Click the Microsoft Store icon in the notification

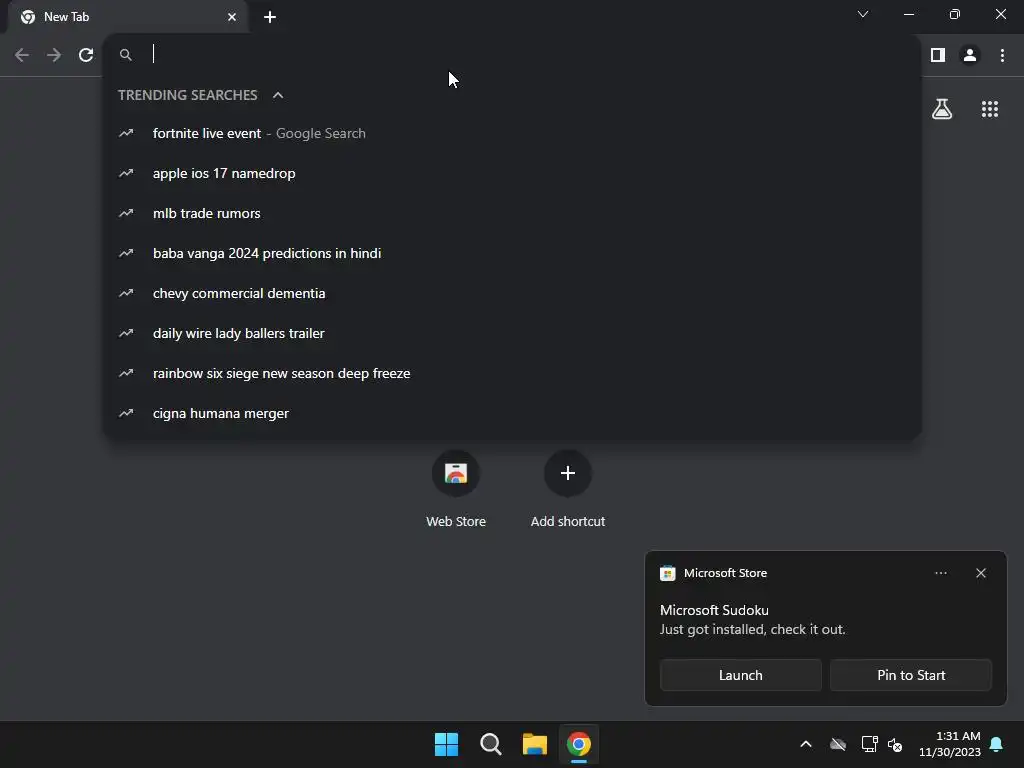tap(667, 573)
